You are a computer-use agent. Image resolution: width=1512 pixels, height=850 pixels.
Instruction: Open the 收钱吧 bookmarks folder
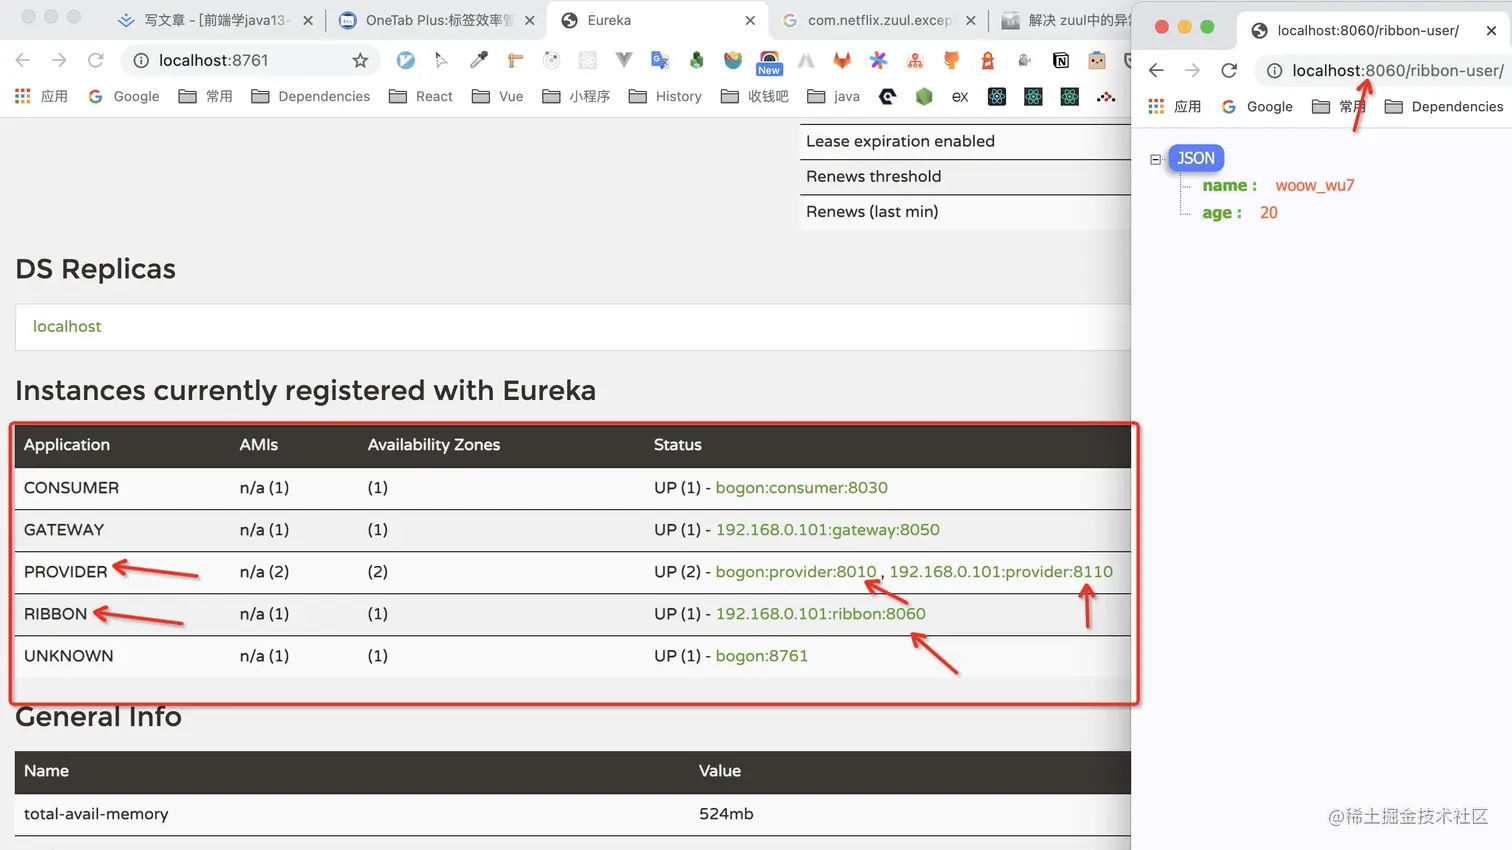coord(755,96)
